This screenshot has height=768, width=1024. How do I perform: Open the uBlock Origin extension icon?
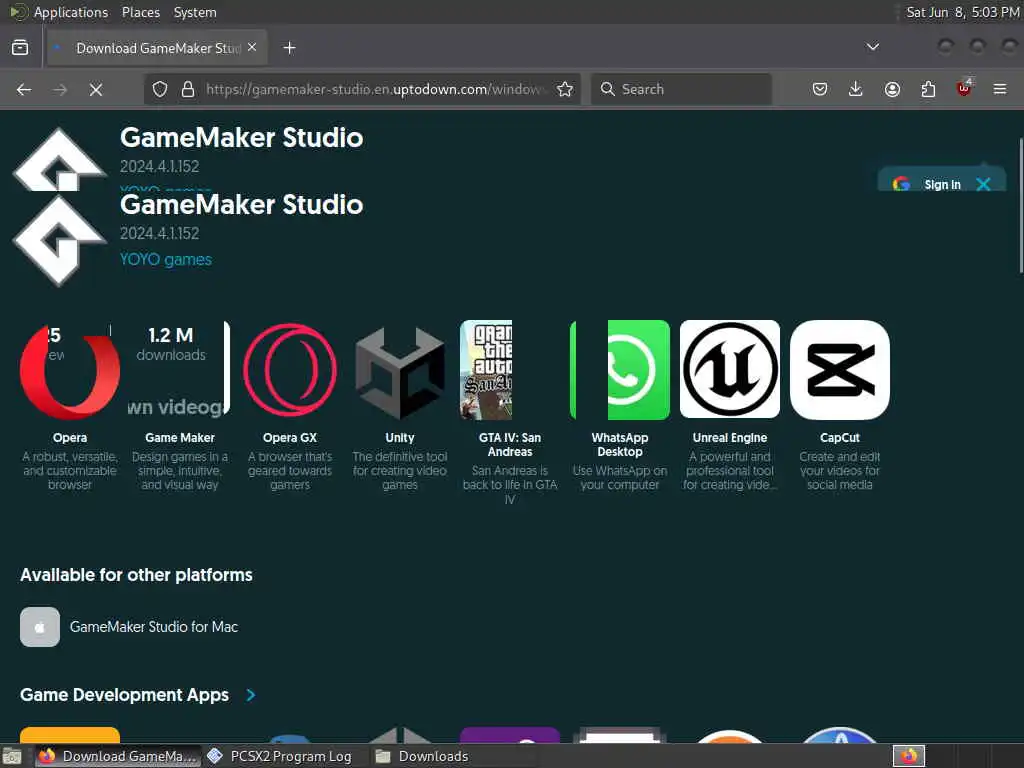(x=964, y=88)
